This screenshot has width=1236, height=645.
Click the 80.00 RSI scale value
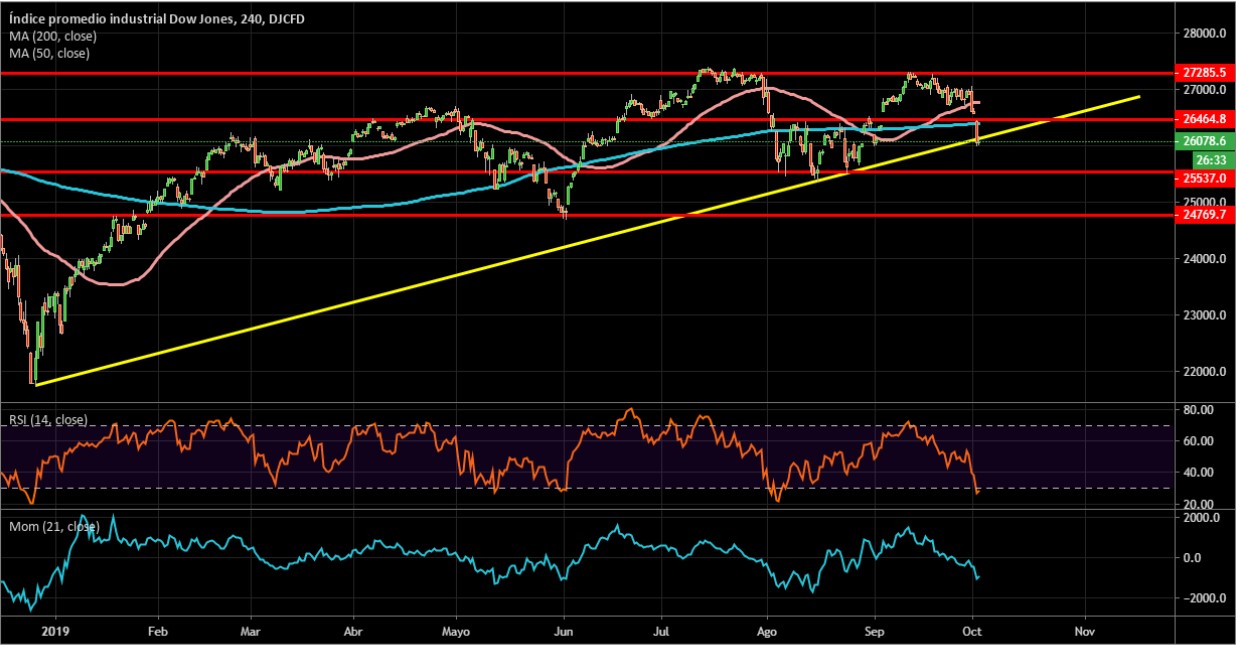[1197, 410]
